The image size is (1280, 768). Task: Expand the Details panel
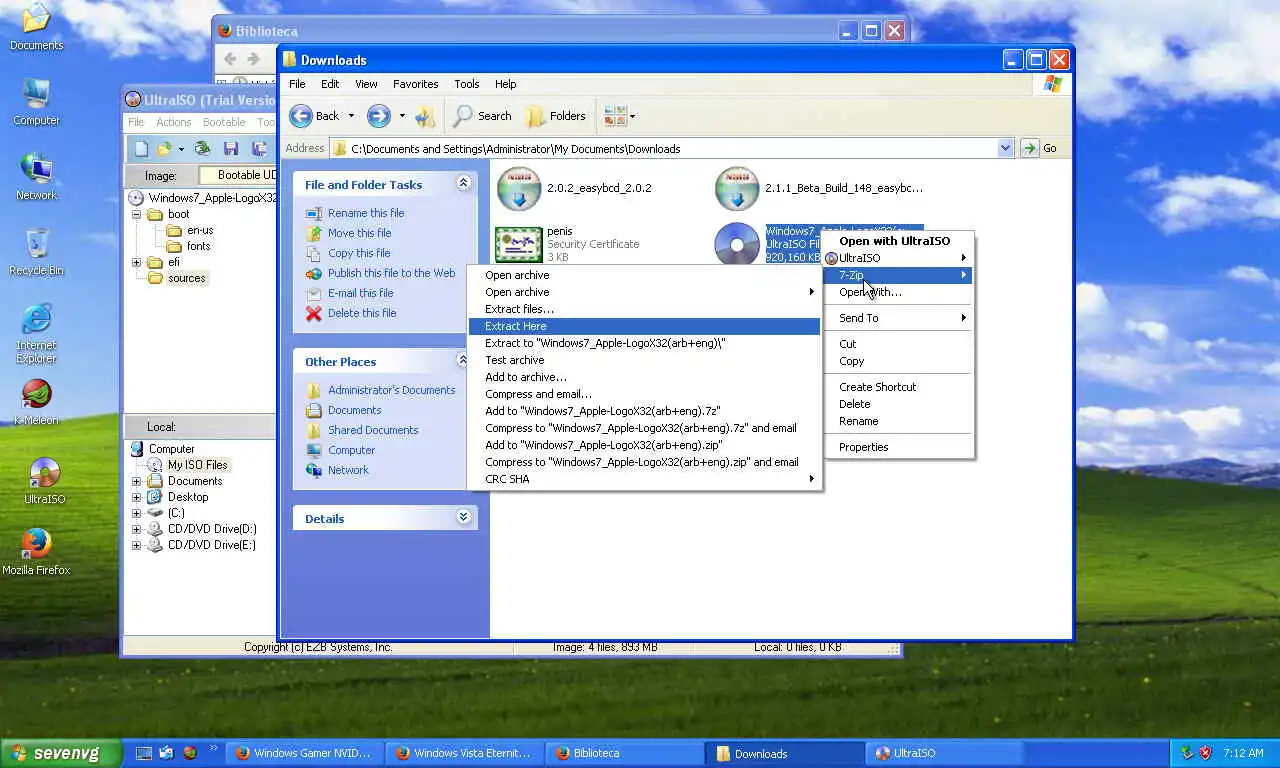coord(463,517)
